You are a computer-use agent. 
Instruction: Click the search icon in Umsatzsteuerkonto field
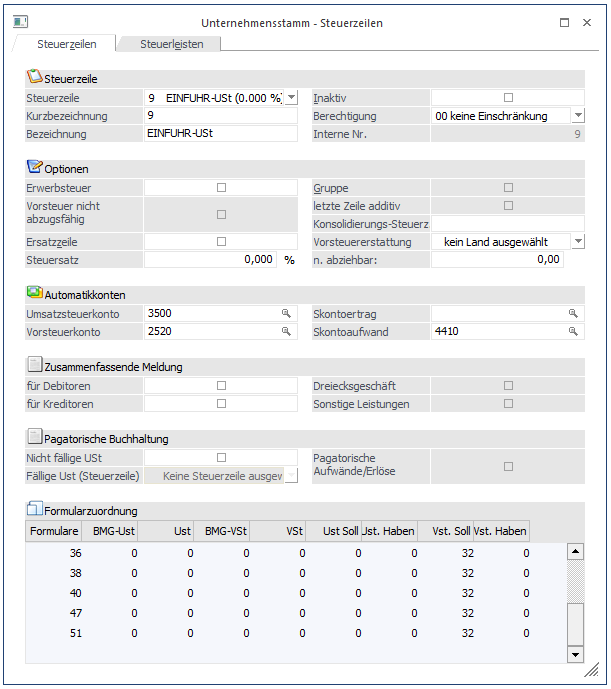(x=287, y=314)
